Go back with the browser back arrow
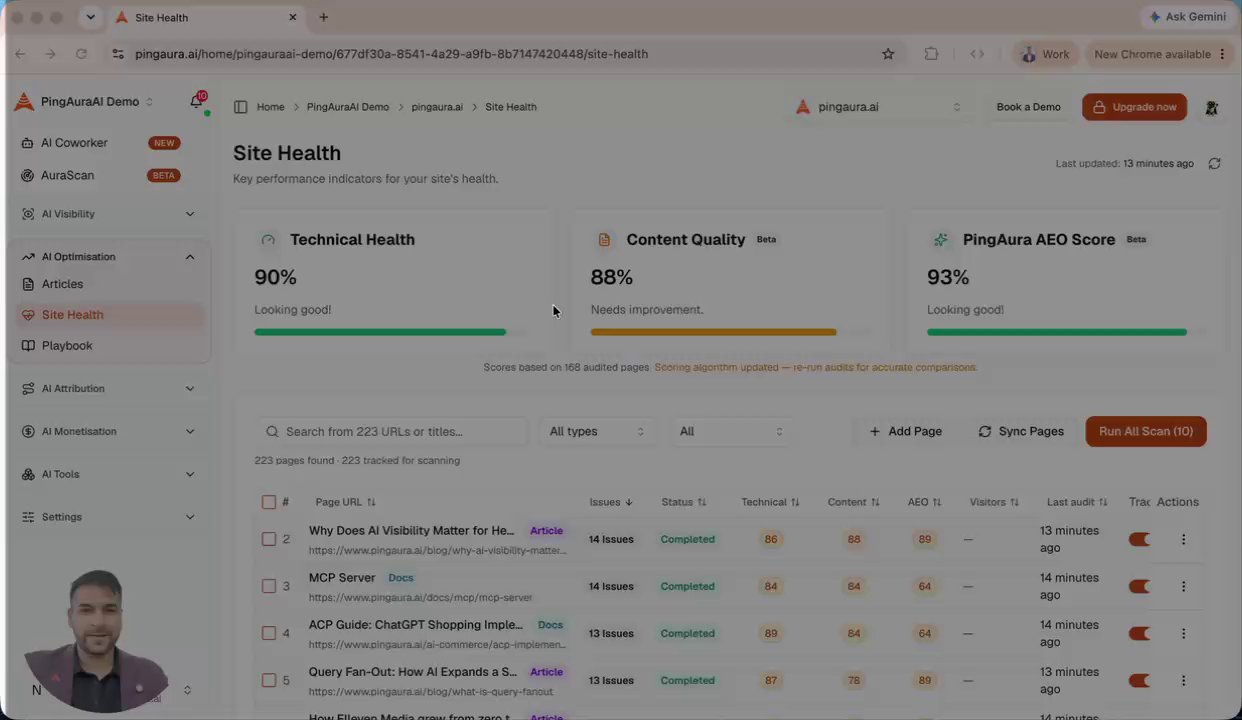Viewport: 1242px width, 720px height. (21, 54)
